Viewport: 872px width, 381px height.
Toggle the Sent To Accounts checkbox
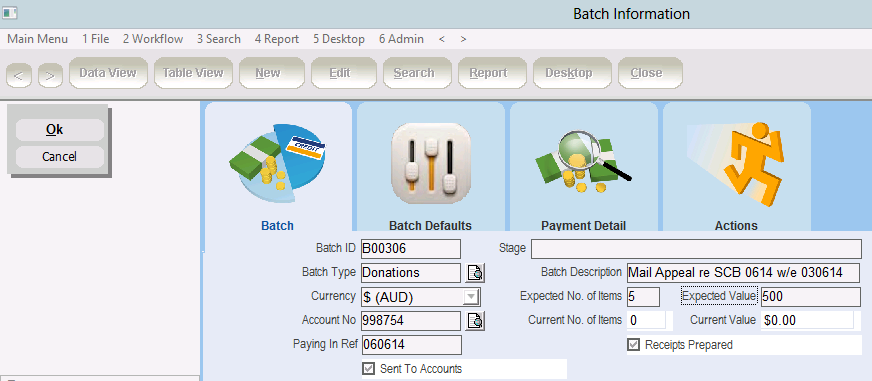click(368, 369)
